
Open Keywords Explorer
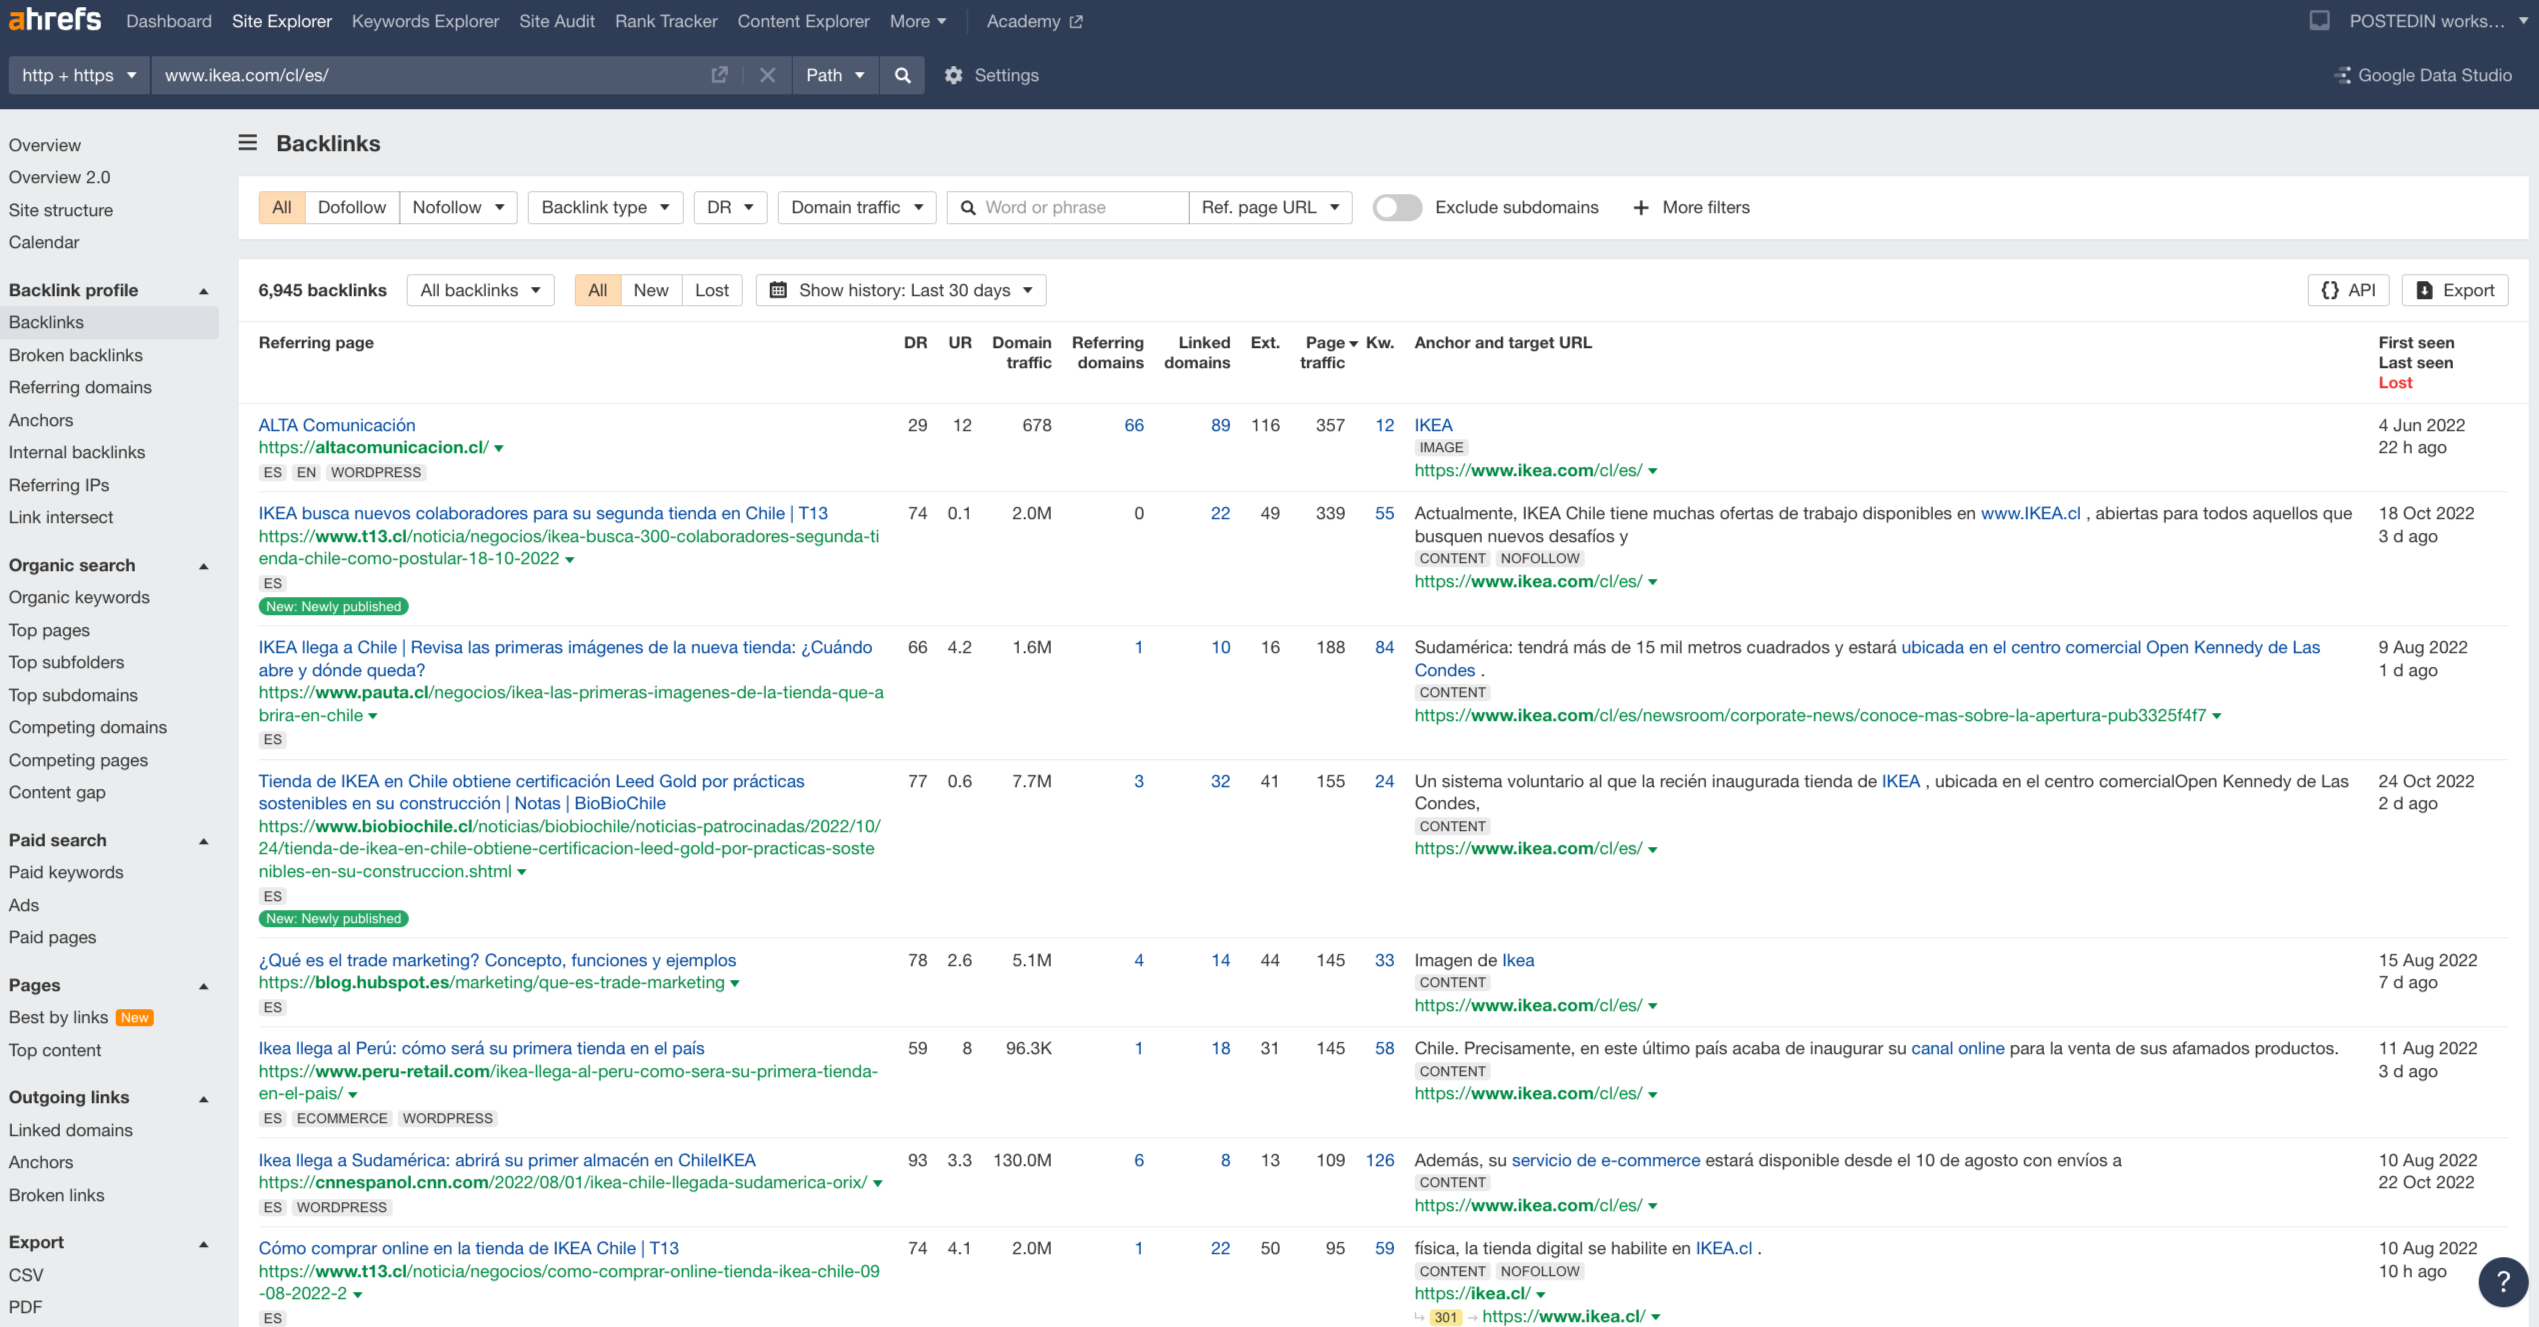tap(425, 21)
